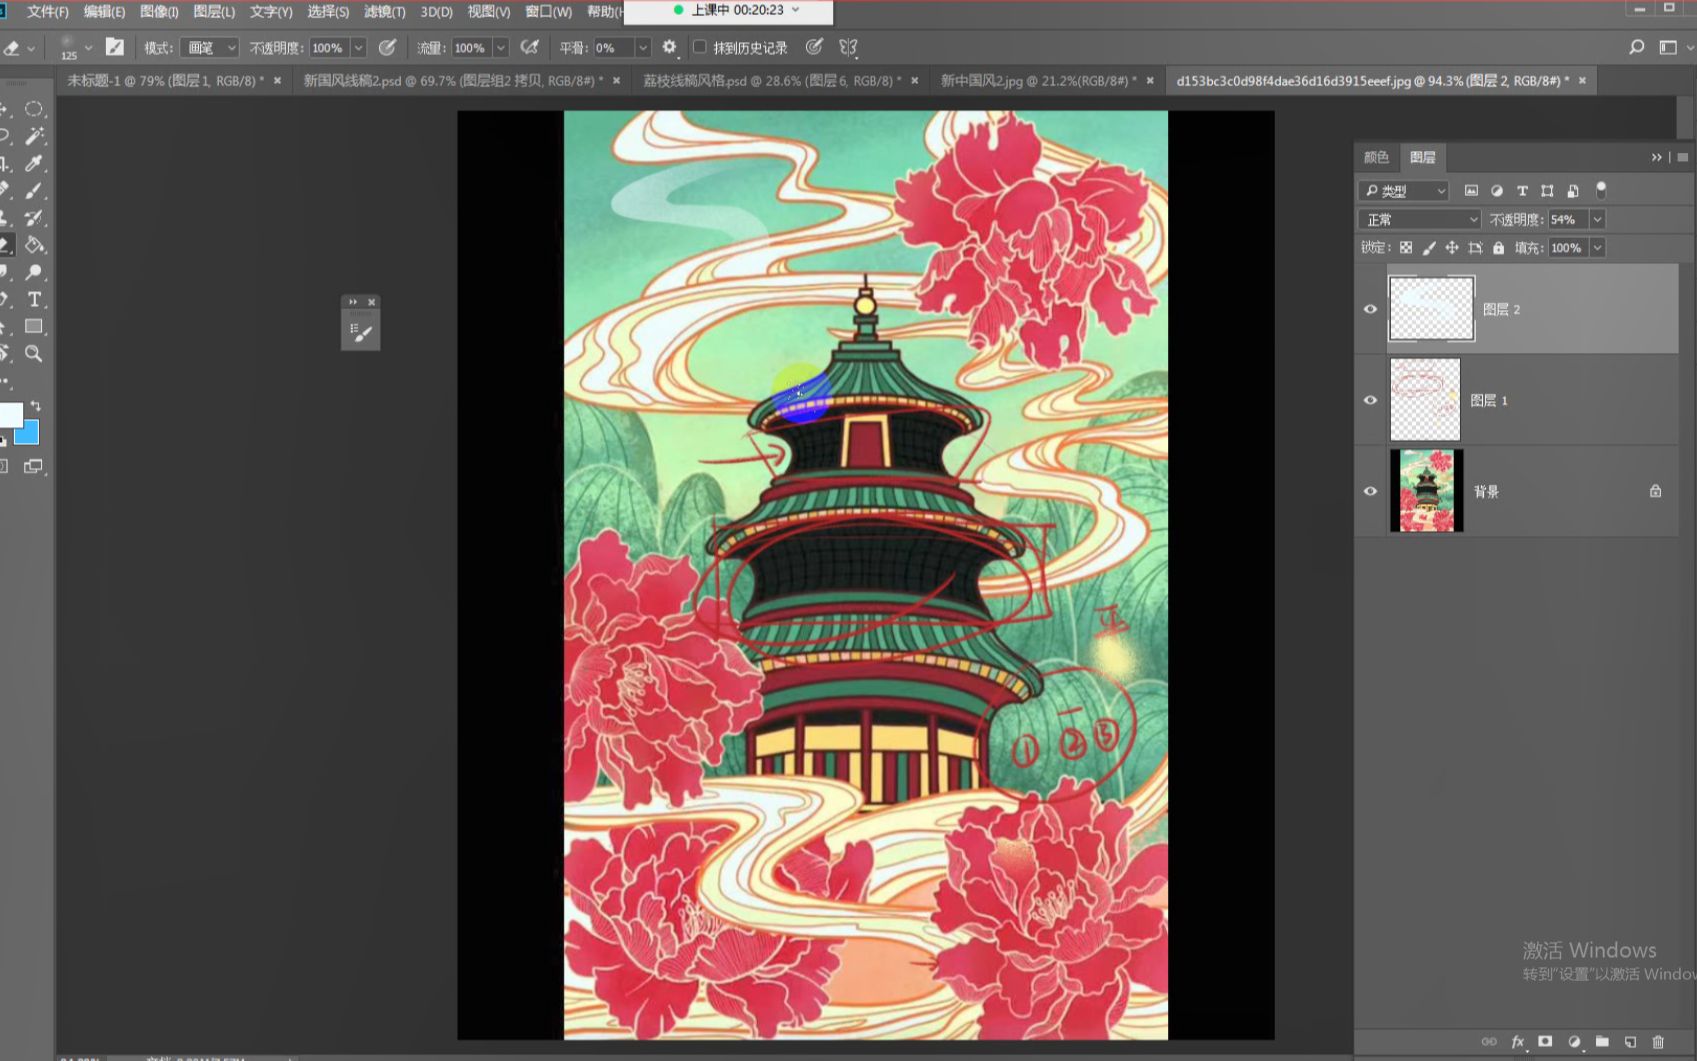The image size is (1697, 1061).
Task: Click the white foreground color swatch
Action: pyautogui.click(x=10, y=414)
